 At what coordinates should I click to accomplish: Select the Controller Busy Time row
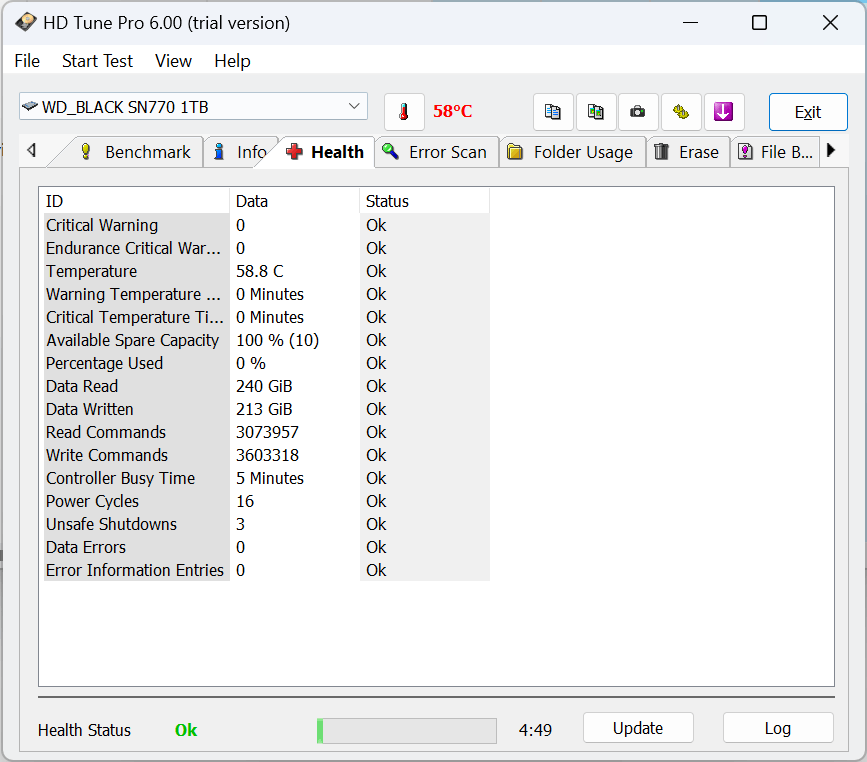(267, 478)
